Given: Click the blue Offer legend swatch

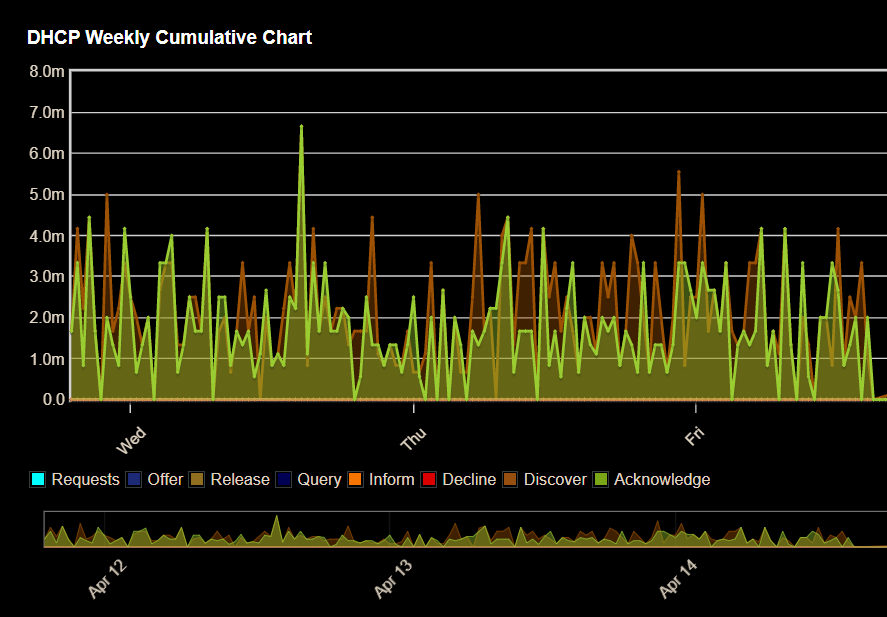Looking at the screenshot, I should point(134,480).
